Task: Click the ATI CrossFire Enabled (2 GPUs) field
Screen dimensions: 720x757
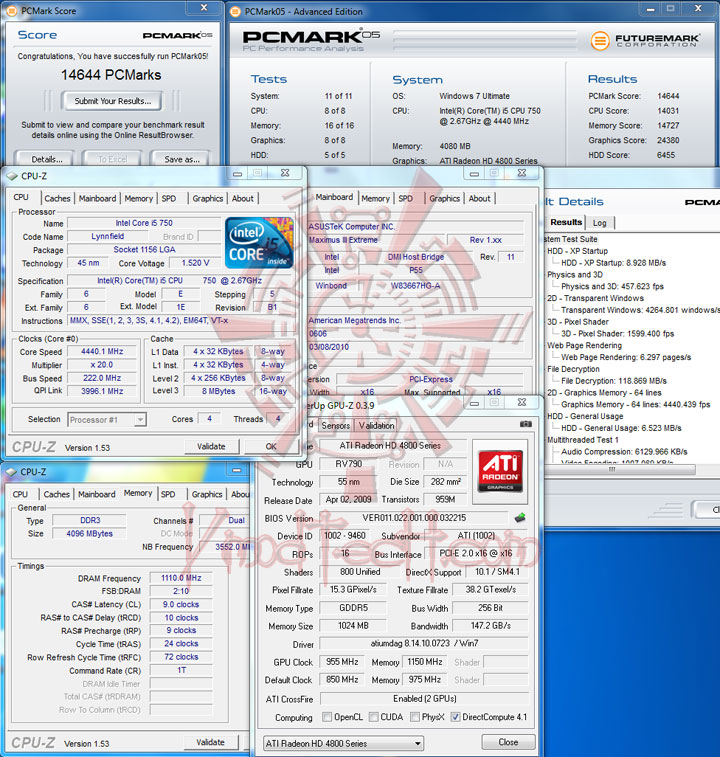Action: [424, 699]
